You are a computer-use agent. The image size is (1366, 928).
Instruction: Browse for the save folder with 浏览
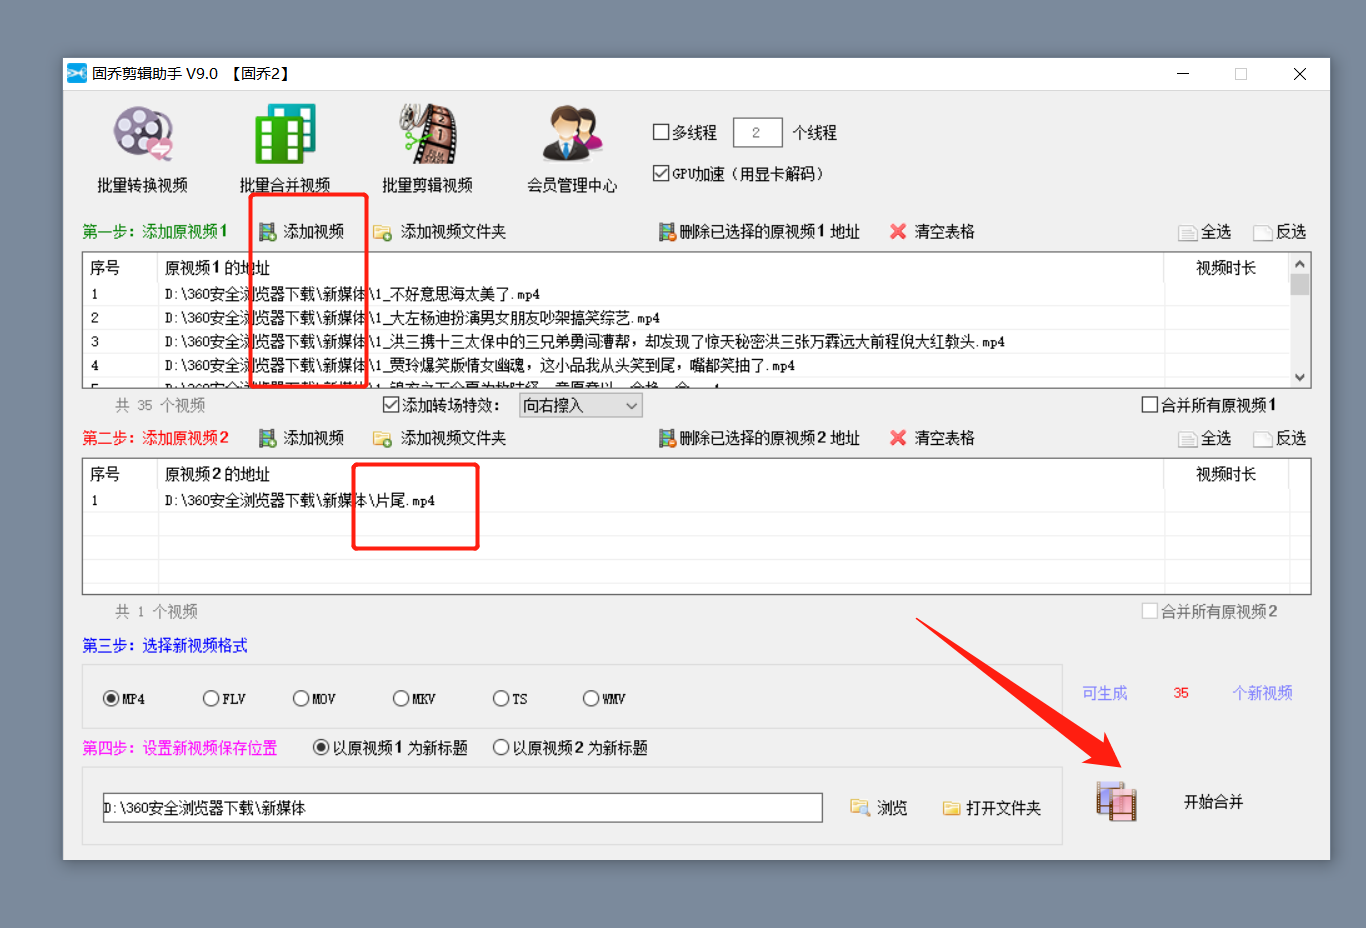click(879, 808)
